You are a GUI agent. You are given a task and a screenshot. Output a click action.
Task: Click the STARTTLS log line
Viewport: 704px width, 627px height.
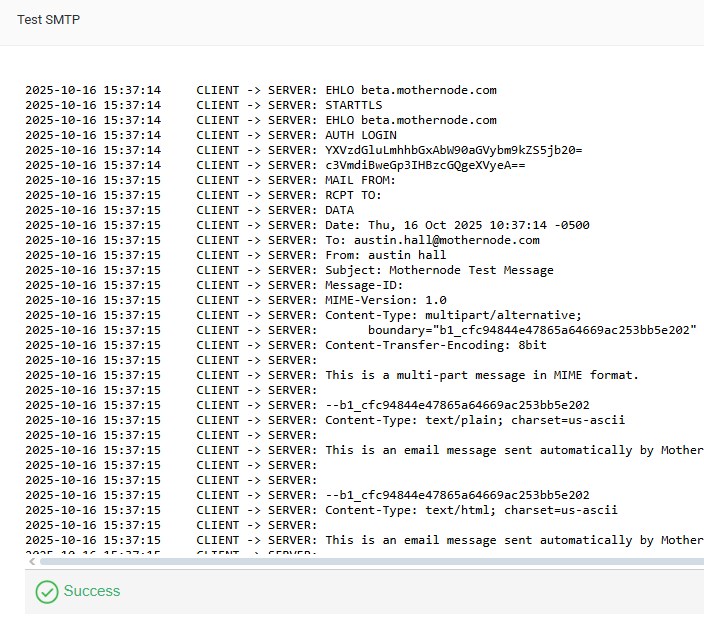[x=353, y=105]
